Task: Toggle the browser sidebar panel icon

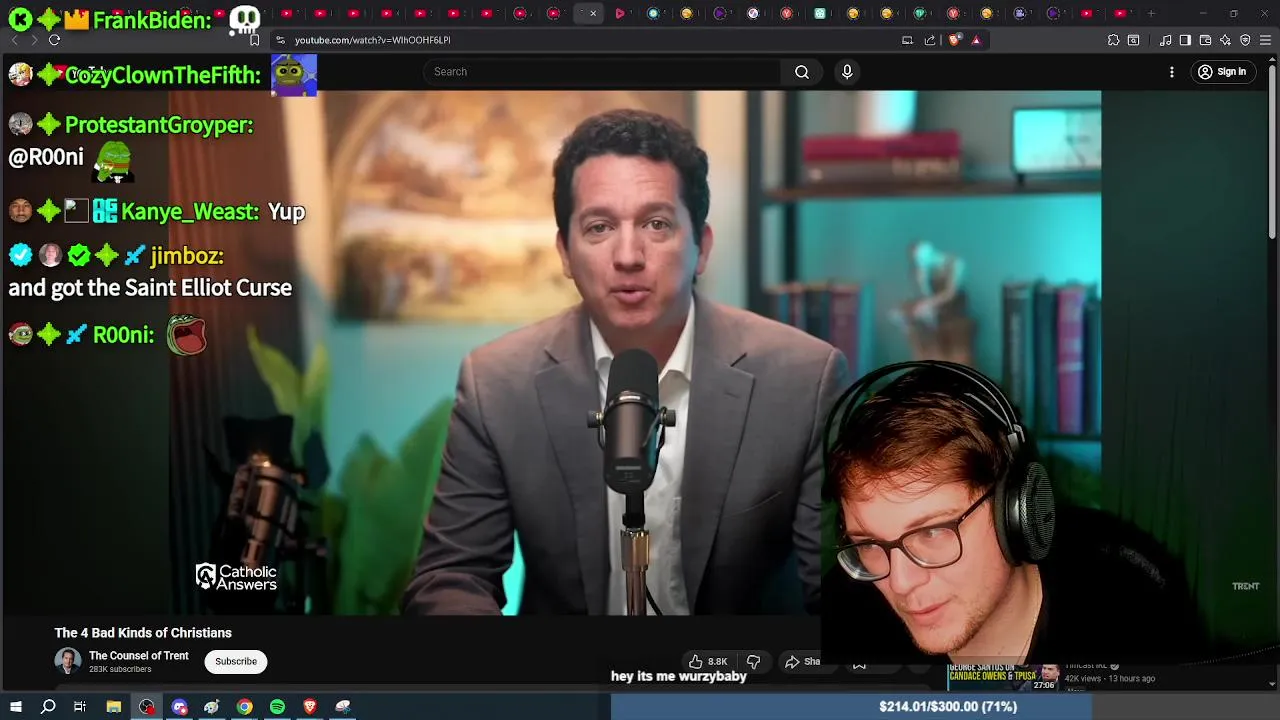Action: pyautogui.click(x=1185, y=40)
